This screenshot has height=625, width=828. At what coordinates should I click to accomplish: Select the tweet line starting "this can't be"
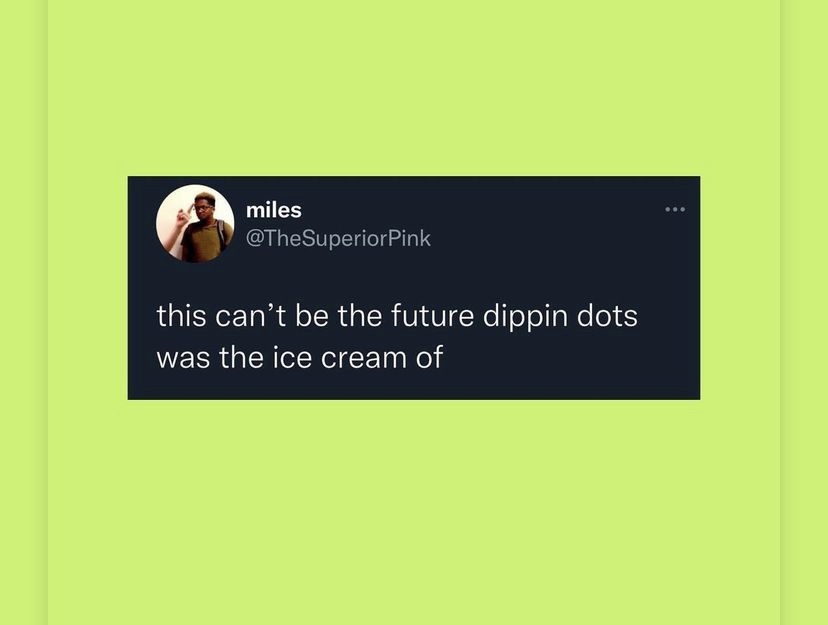coord(397,316)
